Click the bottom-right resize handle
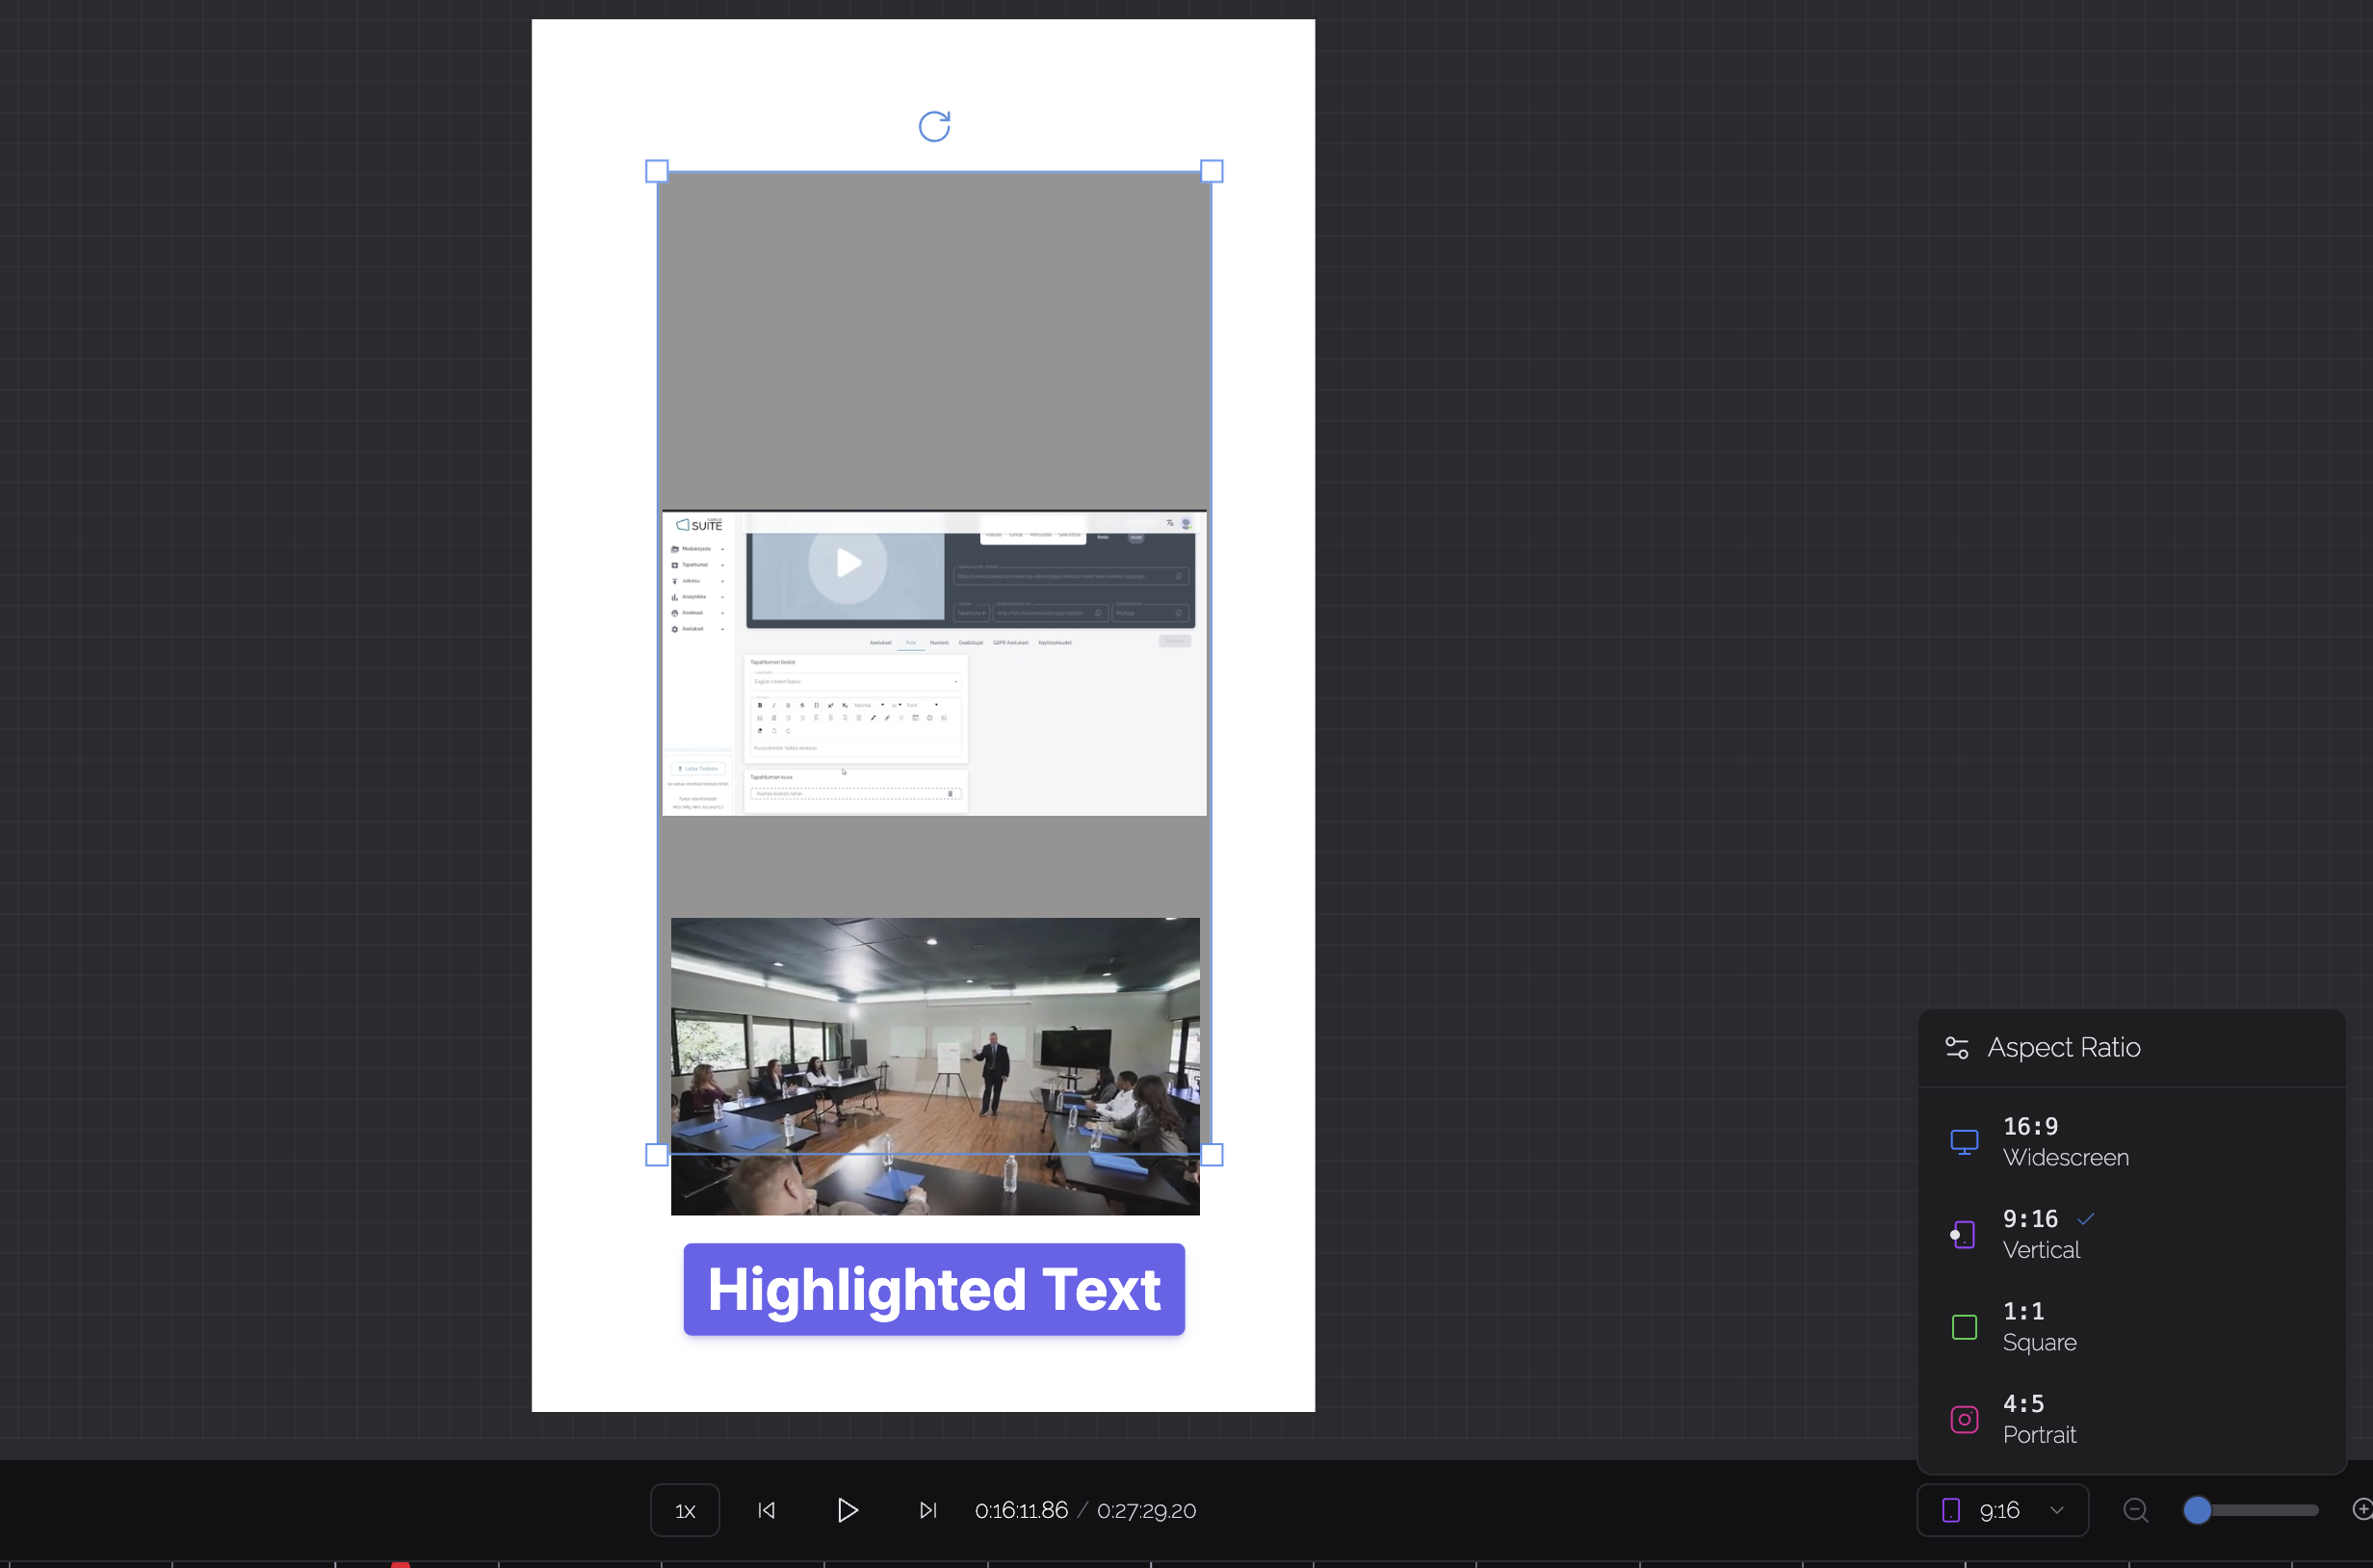This screenshot has width=2373, height=1568. tap(1211, 1155)
